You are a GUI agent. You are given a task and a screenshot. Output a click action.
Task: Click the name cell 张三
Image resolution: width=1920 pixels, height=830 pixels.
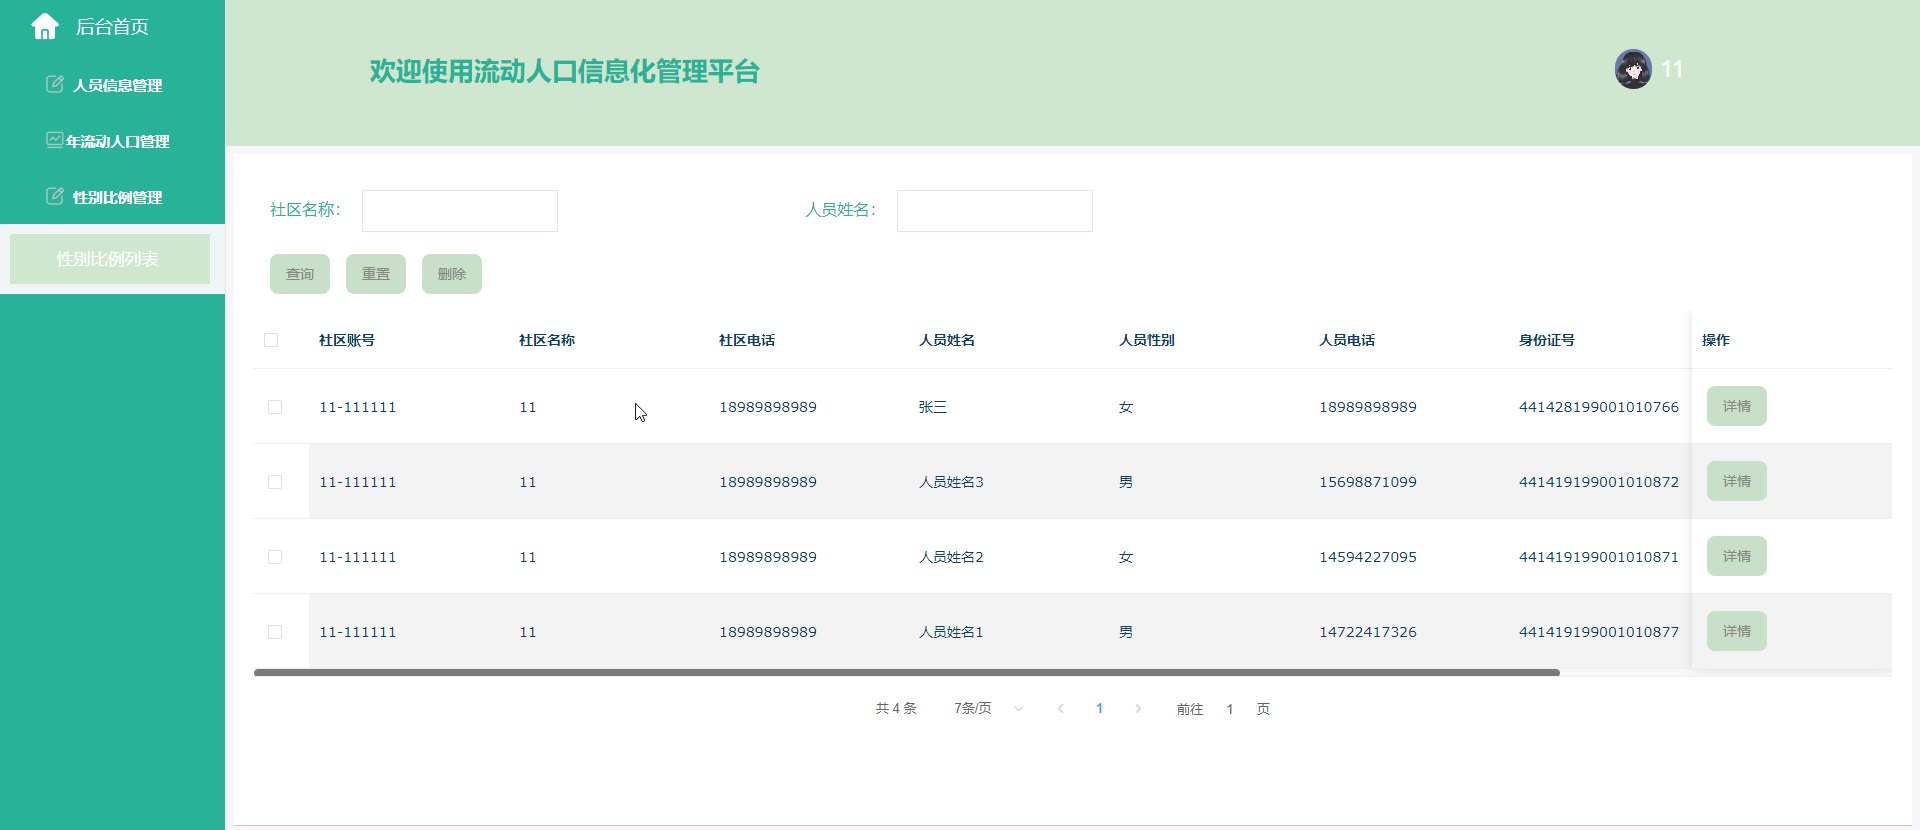point(933,407)
